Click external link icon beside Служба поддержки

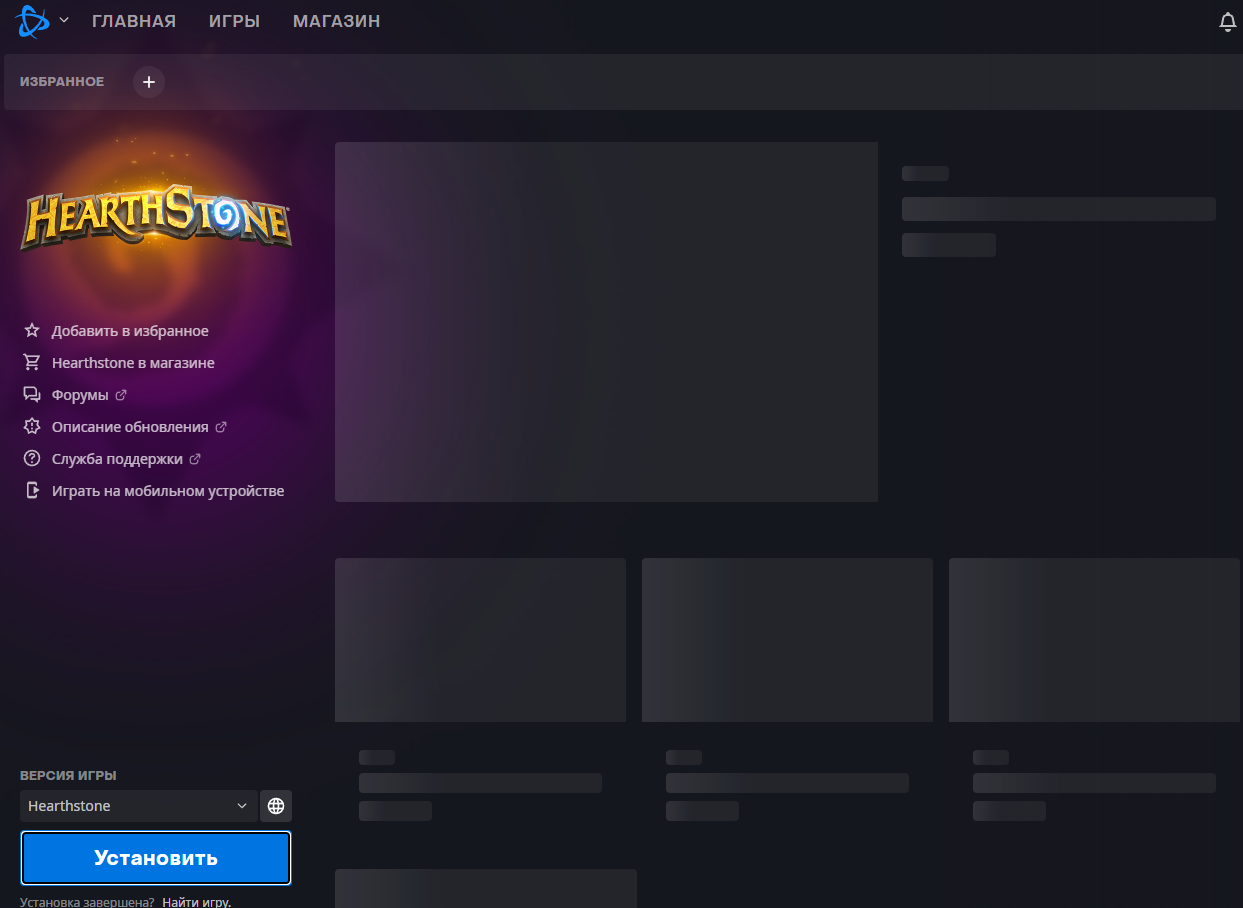click(195, 459)
